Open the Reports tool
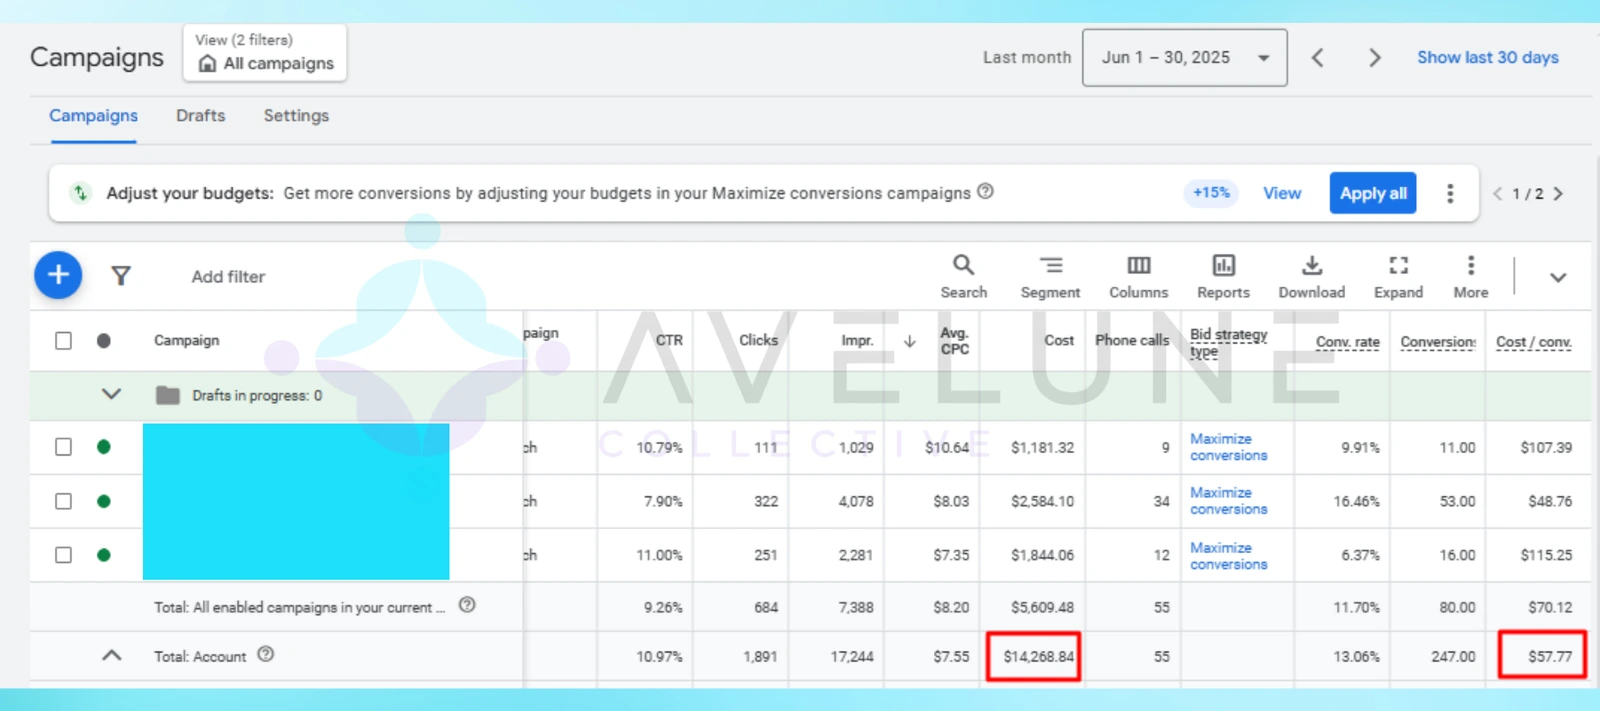Viewport: 1600px width, 711px height. click(1223, 276)
